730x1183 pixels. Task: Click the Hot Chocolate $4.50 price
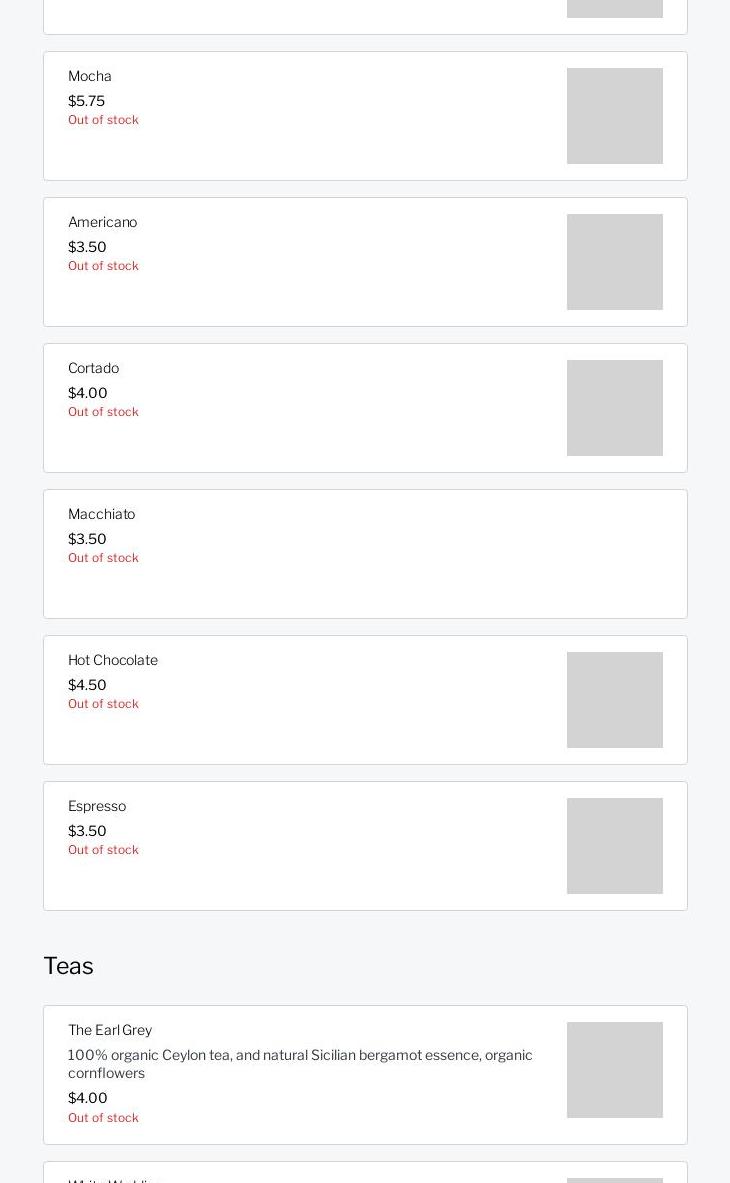pyautogui.click(x=87, y=685)
